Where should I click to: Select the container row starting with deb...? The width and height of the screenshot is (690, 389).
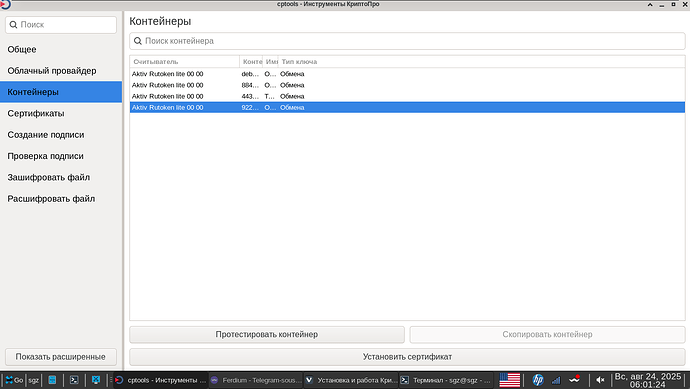point(407,74)
